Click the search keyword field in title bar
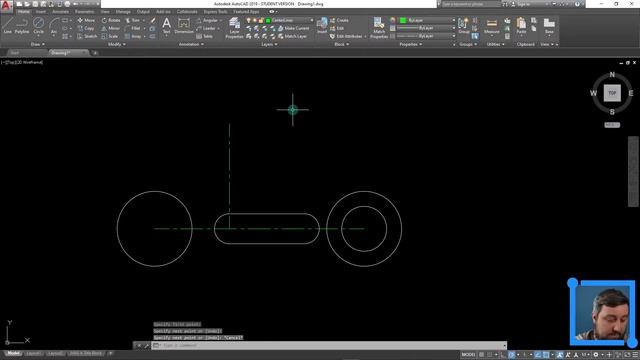This screenshot has width=640, height=360. tap(470, 4)
